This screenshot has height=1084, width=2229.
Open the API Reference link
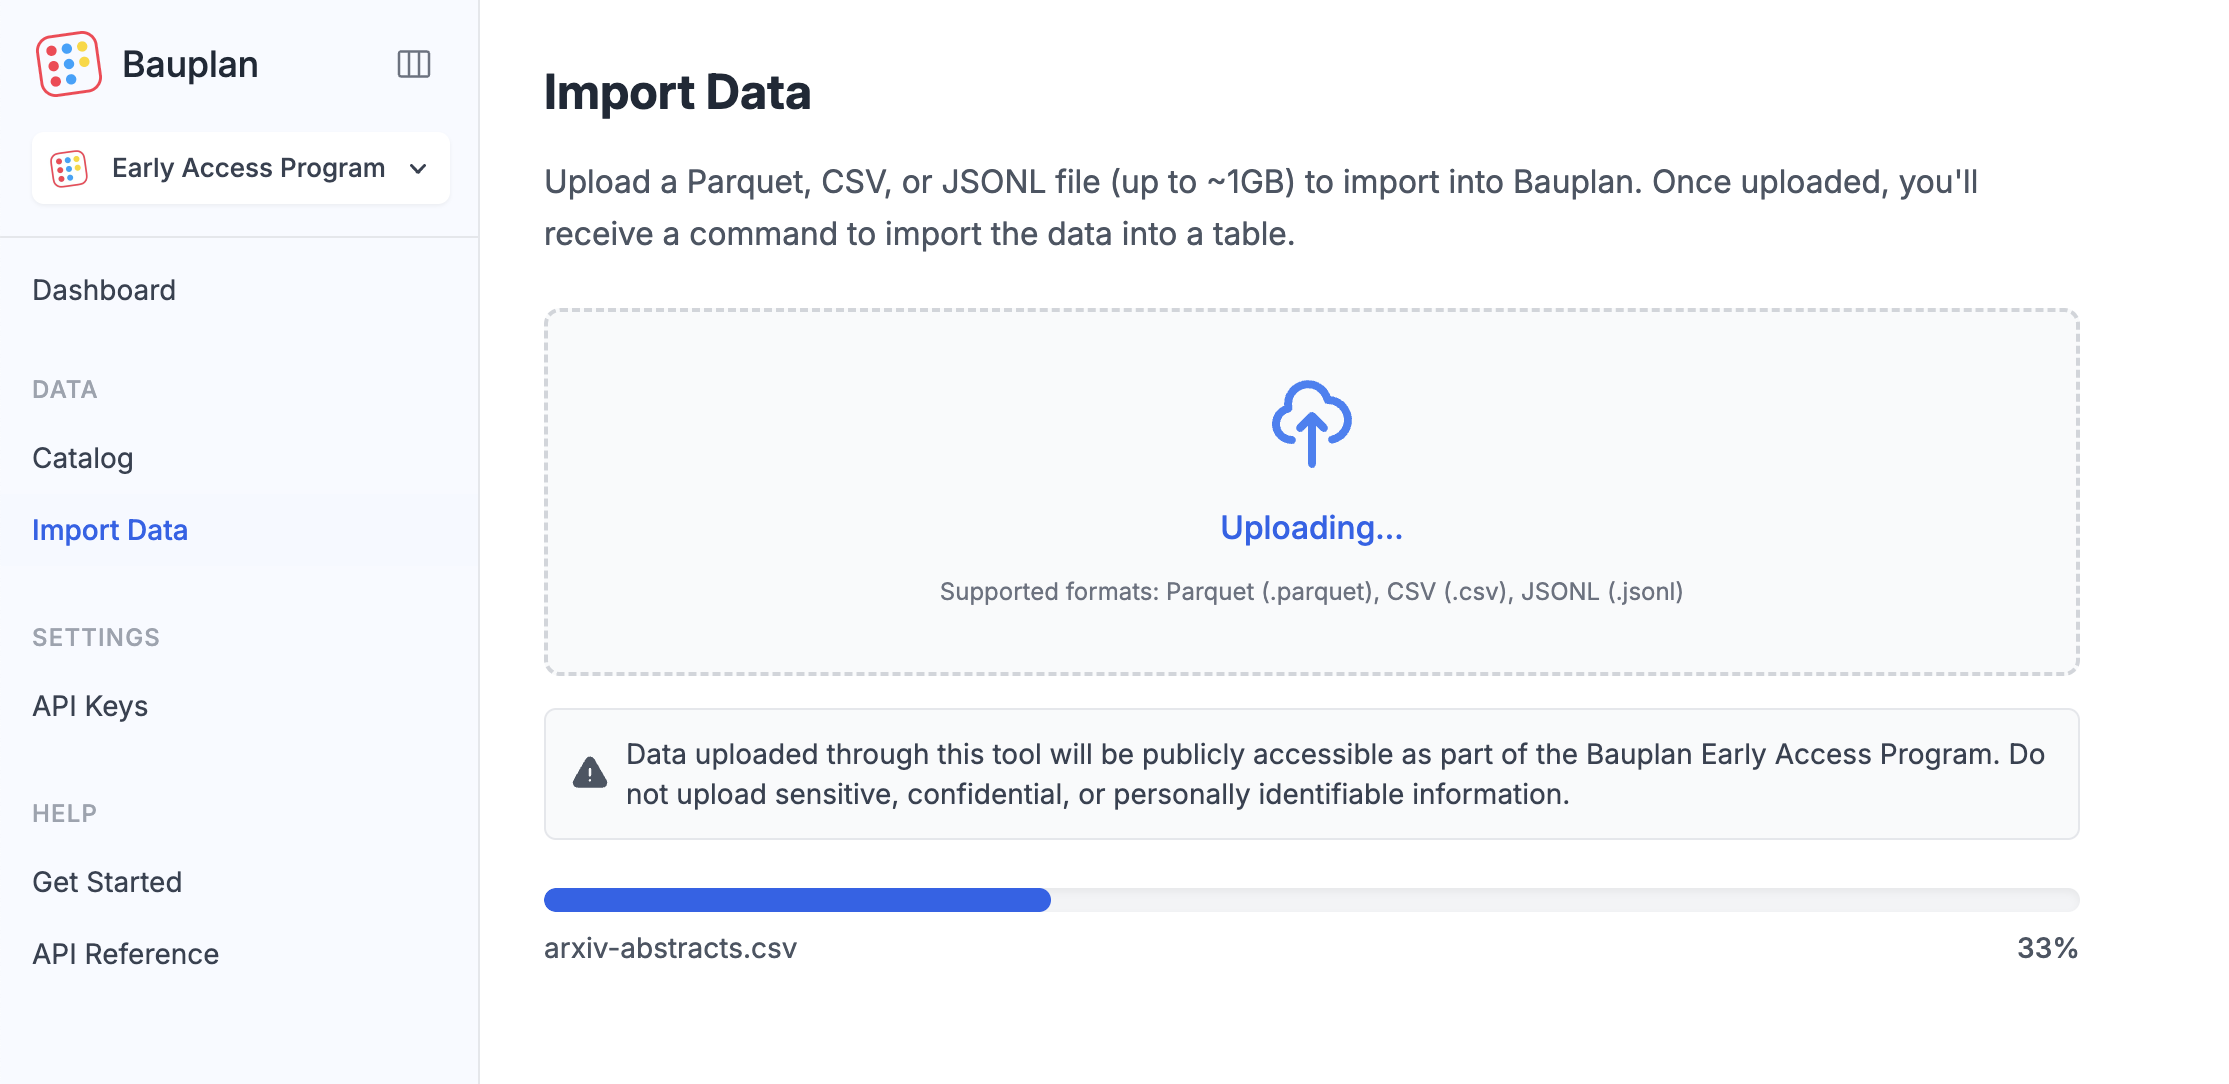click(x=126, y=954)
